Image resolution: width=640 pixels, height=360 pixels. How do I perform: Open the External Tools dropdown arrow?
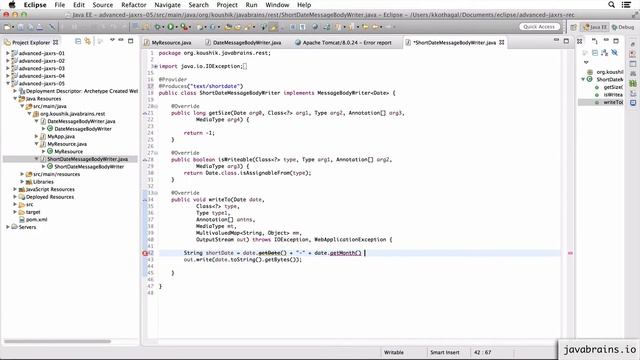[x=190, y=27]
